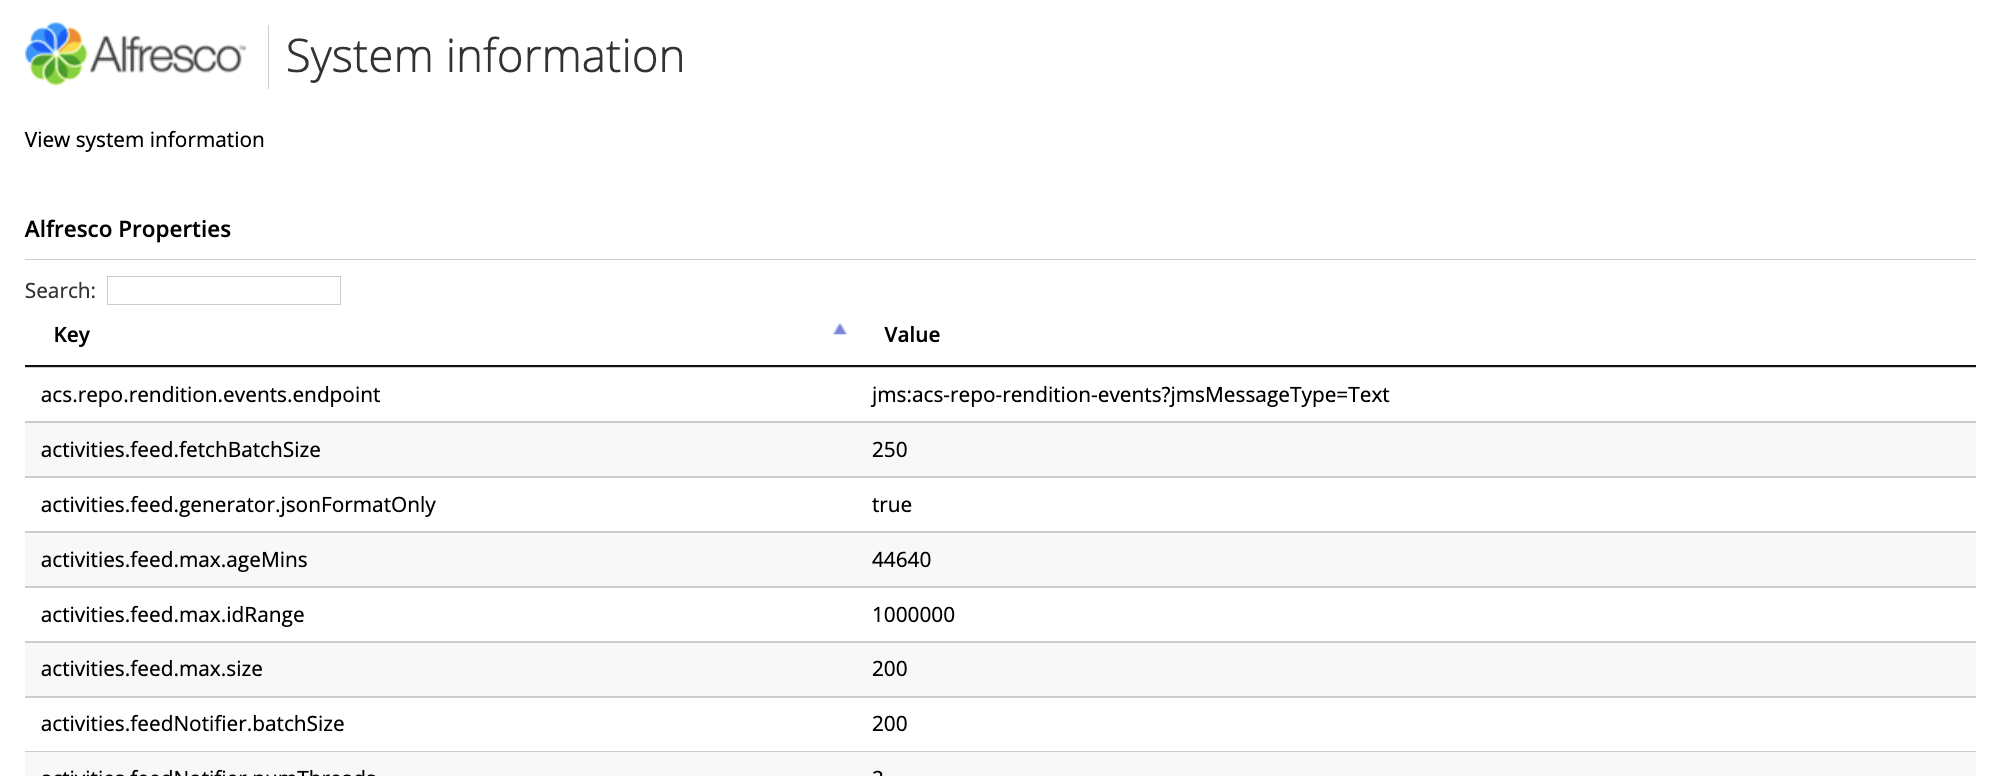Screen dimensions: 2008x776
Task: Select value 44640
Action: click(x=901, y=560)
